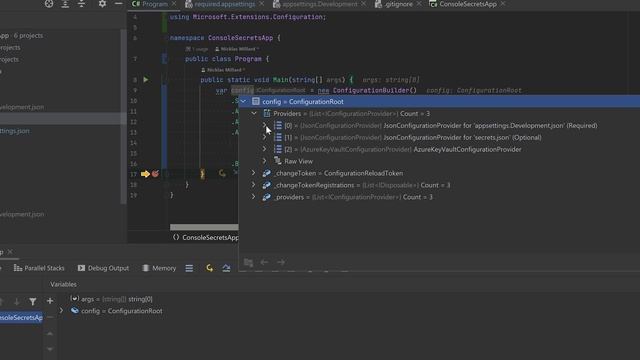This screenshot has width=640, height=360.
Task: Collapse the Providers list node
Action: pyautogui.click(x=254, y=113)
